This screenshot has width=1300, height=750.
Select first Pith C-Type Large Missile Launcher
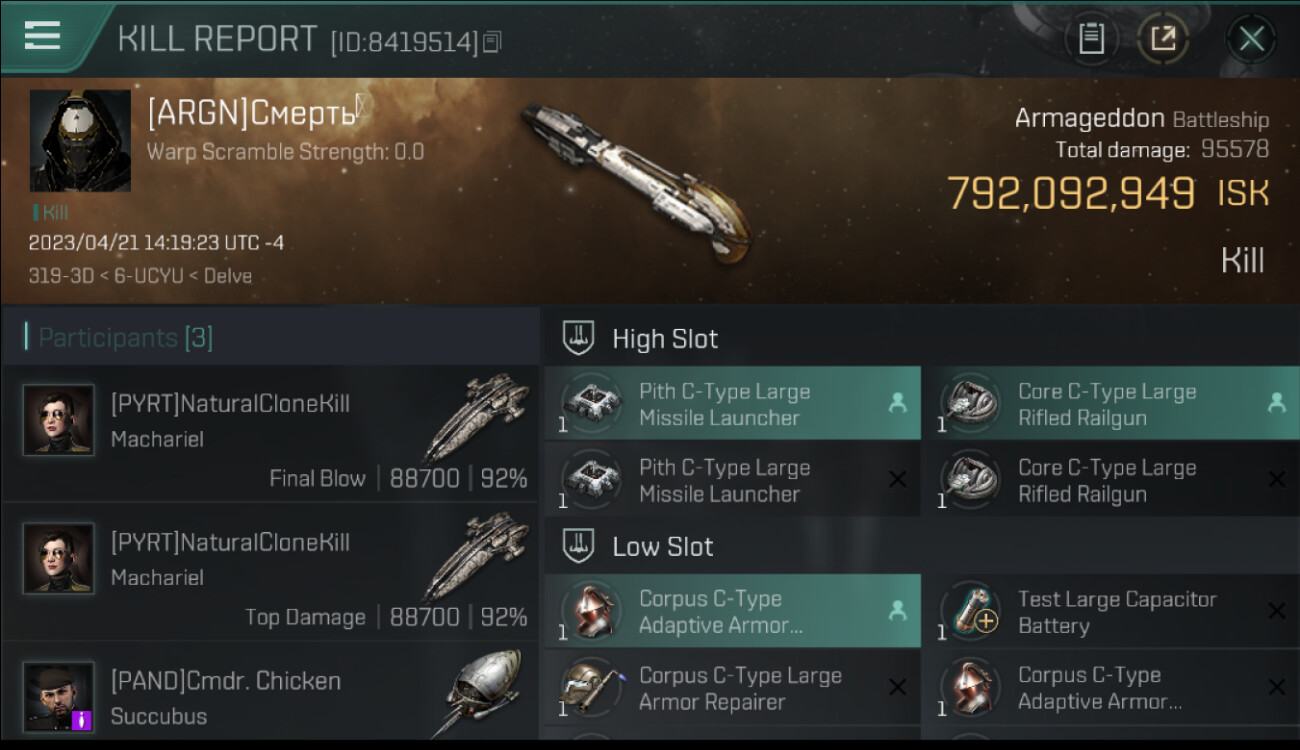(732, 403)
